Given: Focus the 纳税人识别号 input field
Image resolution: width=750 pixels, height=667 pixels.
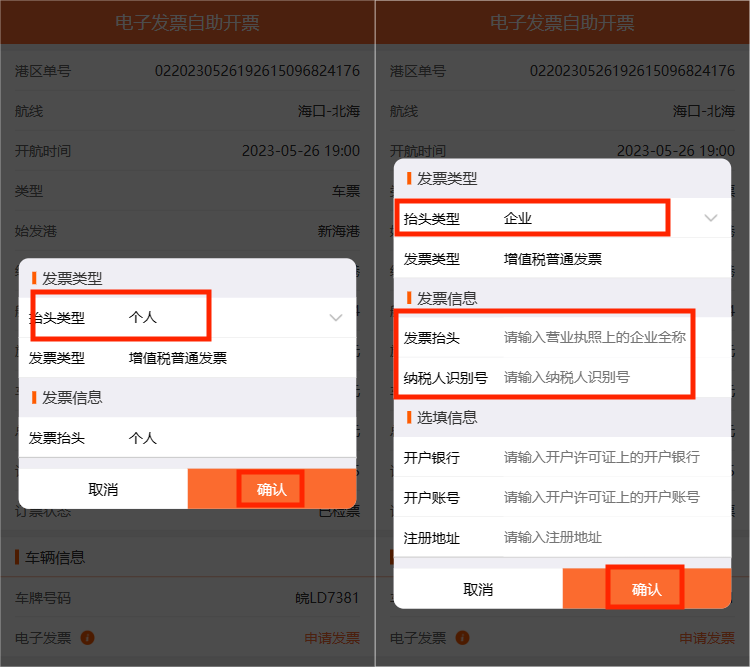Looking at the screenshot, I should tap(595, 378).
